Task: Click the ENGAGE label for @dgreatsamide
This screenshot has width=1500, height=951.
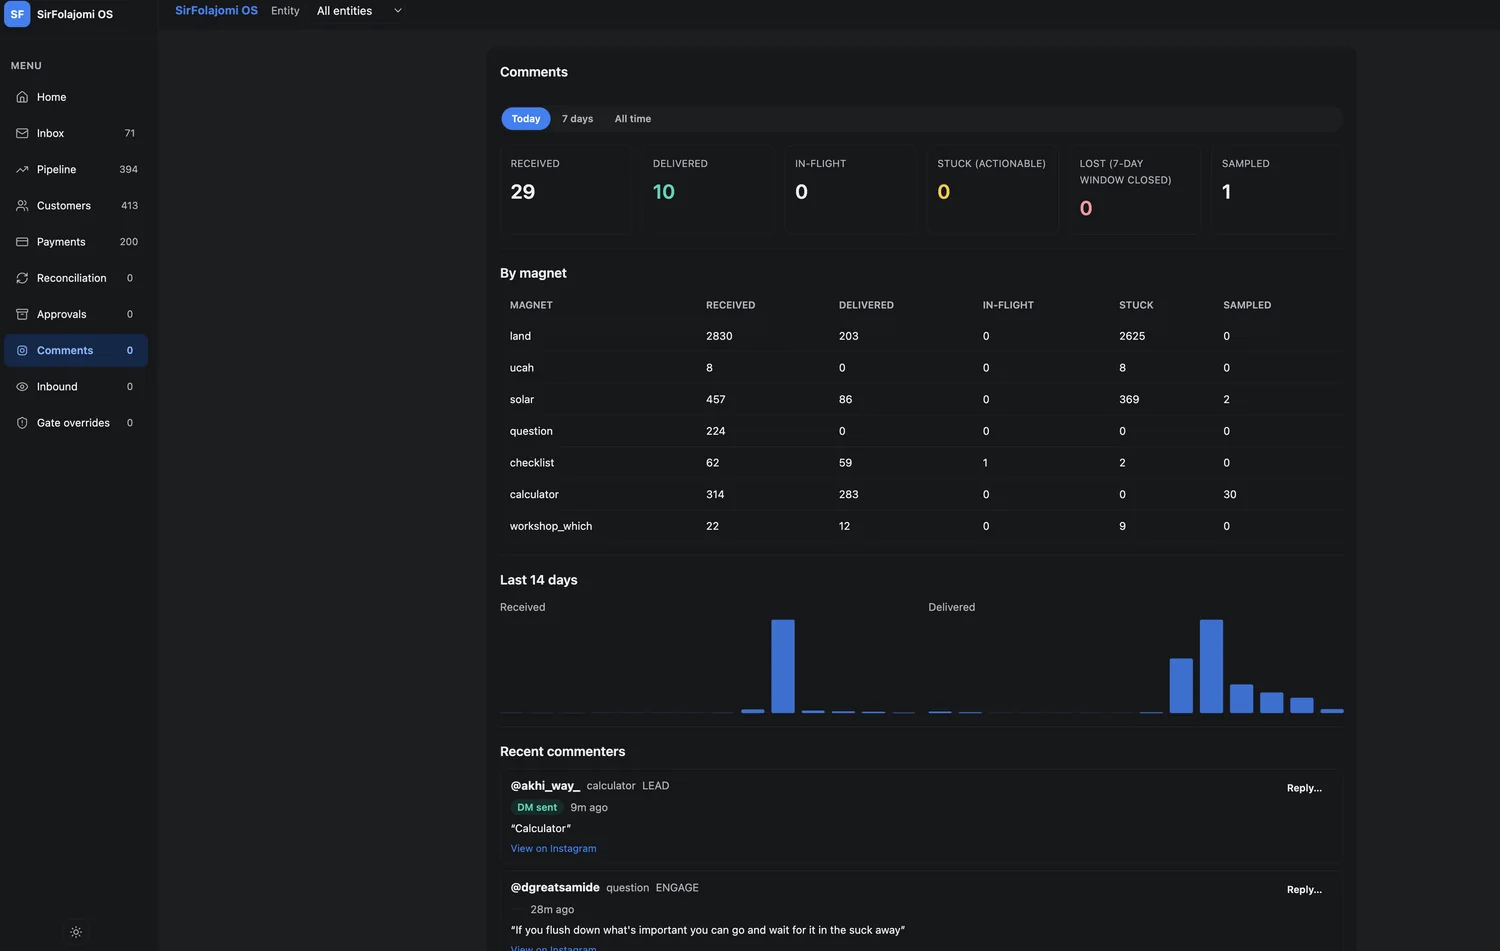Action: pos(677,888)
